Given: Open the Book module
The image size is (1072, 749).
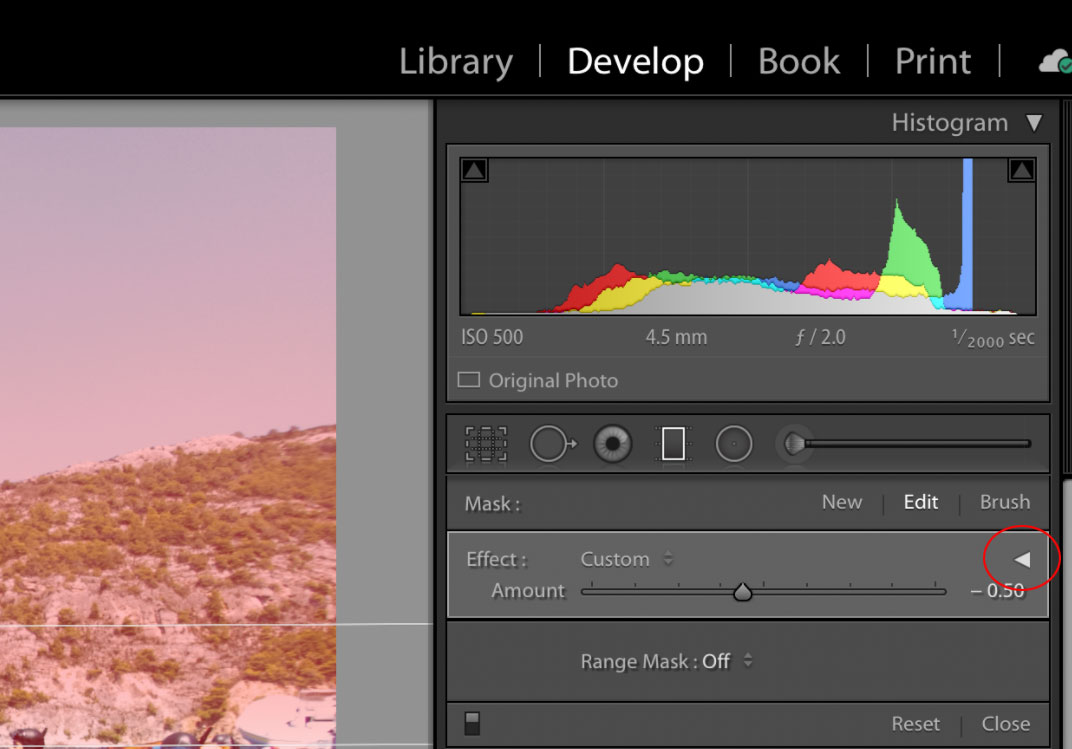Looking at the screenshot, I should pyautogui.click(x=798, y=61).
